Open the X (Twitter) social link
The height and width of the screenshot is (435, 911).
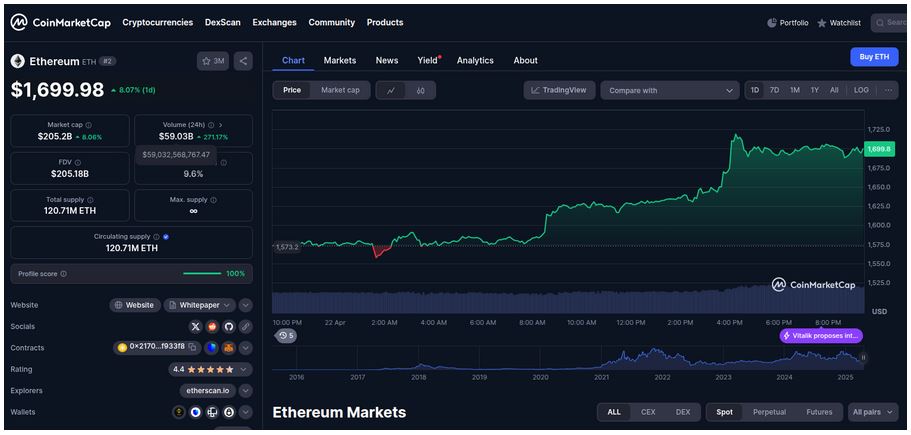pos(196,326)
